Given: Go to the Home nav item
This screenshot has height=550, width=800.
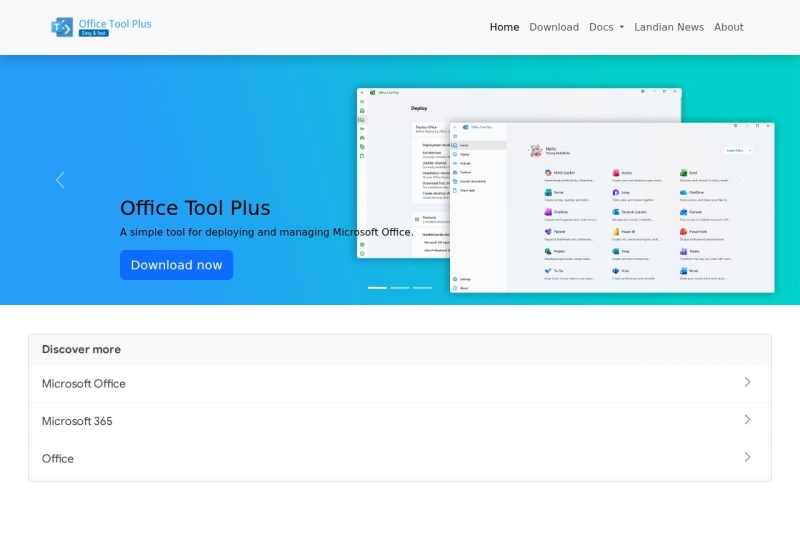Looking at the screenshot, I should [x=504, y=27].
